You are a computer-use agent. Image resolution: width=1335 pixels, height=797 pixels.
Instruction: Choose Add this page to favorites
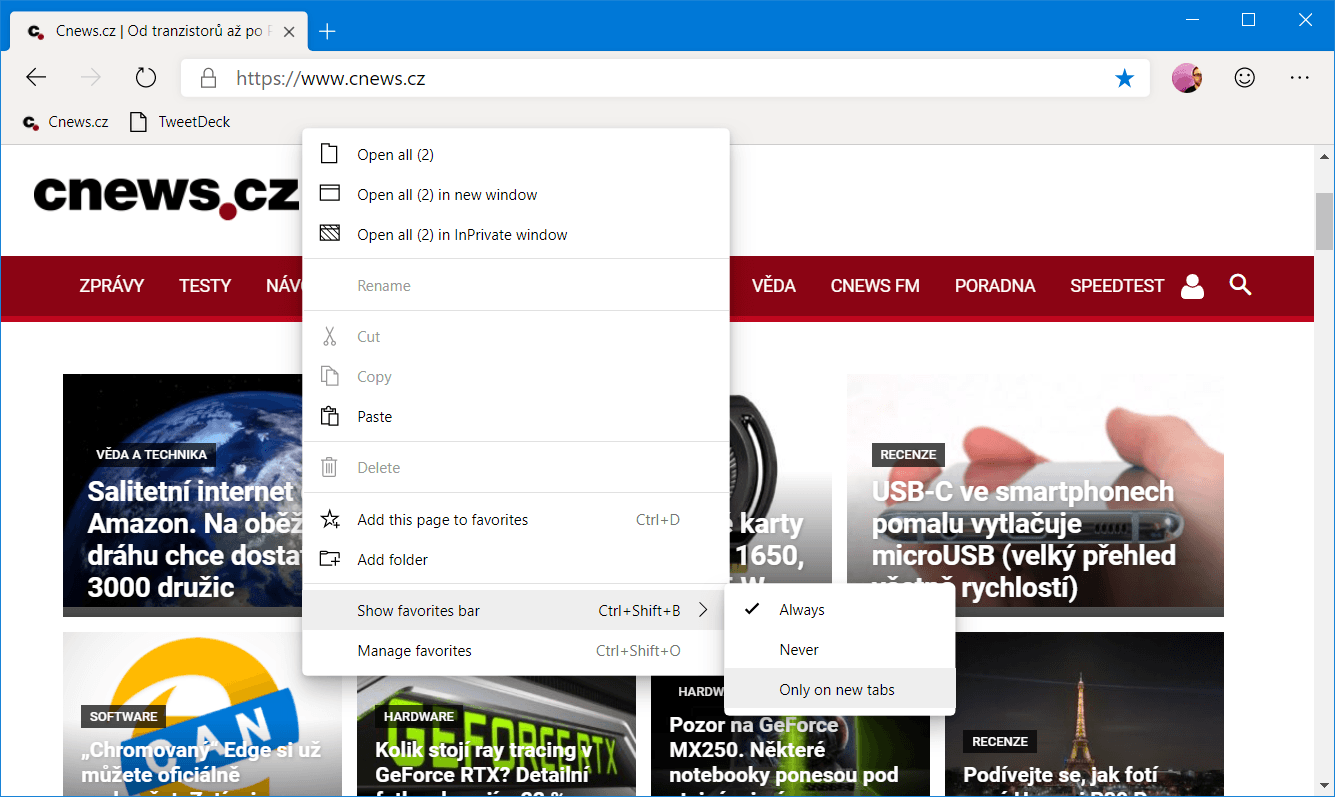[443, 519]
